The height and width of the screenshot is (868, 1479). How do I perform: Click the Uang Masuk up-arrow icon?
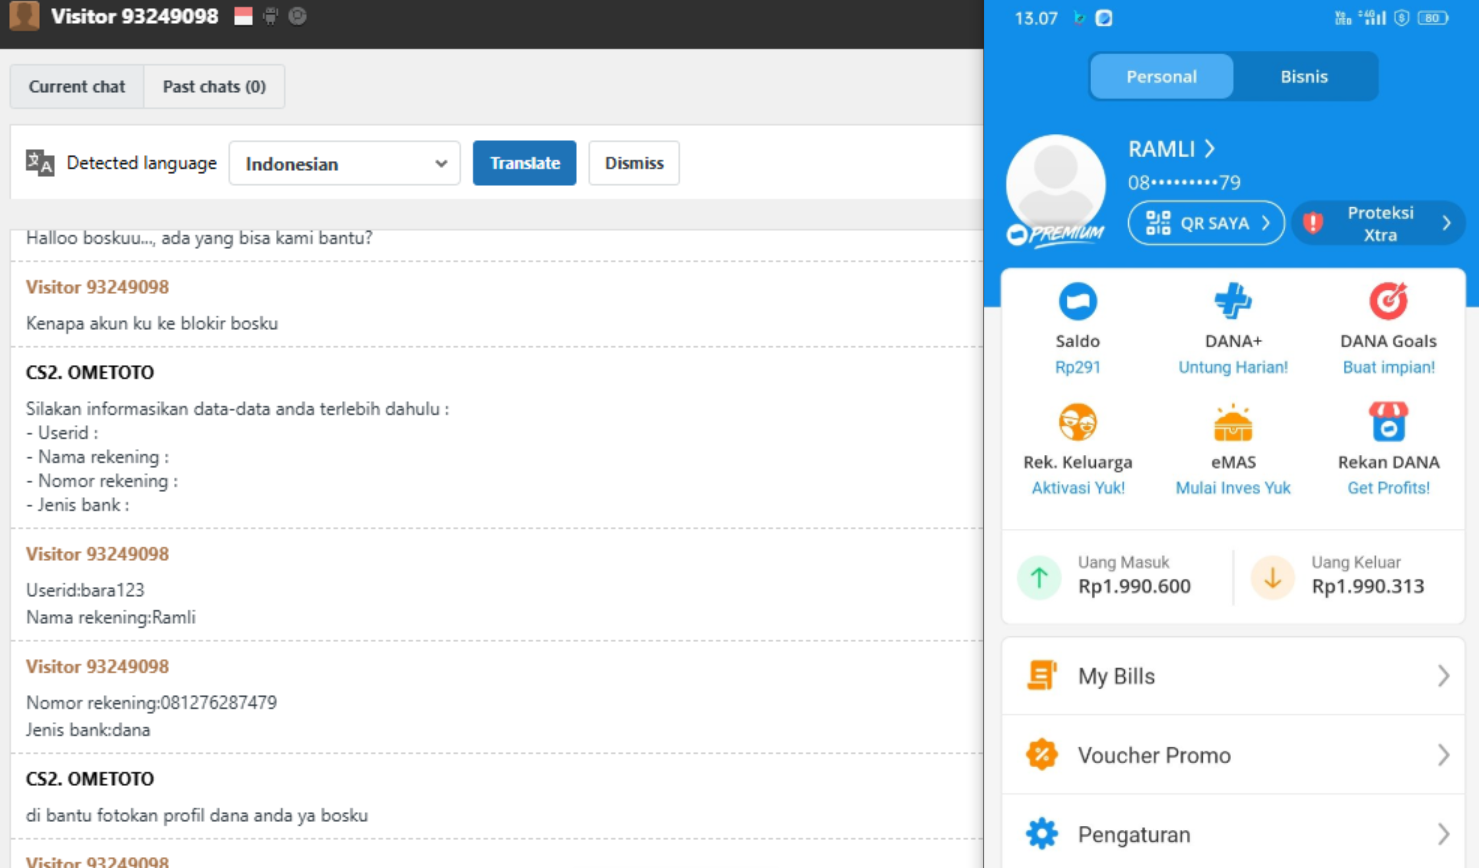pos(1039,577)
